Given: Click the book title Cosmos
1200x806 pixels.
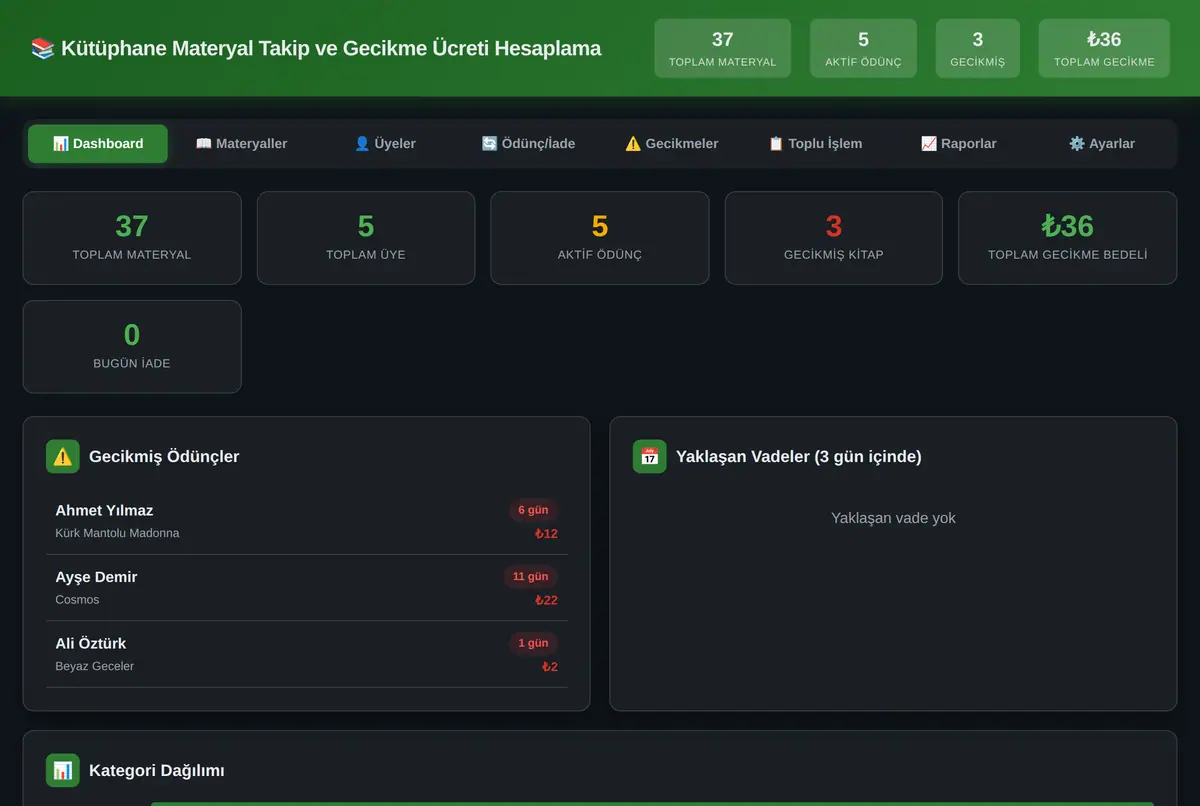Looking at the screenshot, I should [77, 600].
